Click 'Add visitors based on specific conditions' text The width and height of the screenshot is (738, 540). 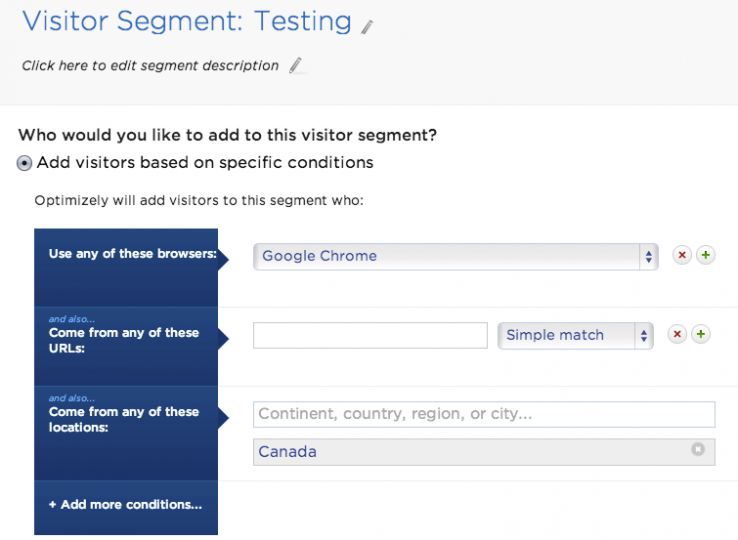pos(205,162)
